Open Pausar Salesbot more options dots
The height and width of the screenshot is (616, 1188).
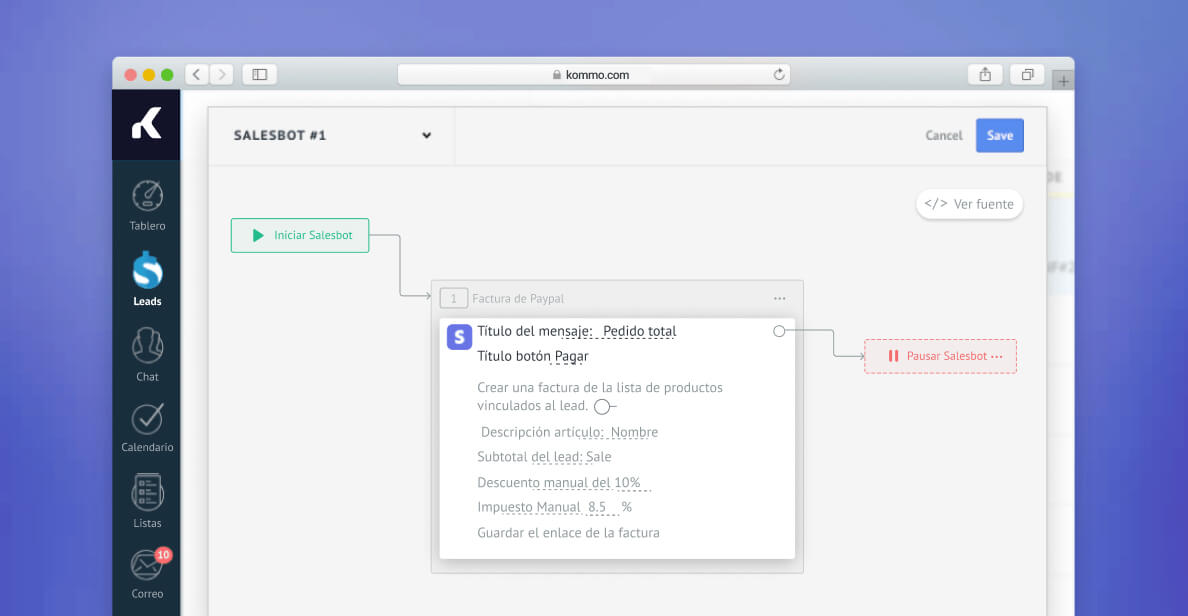click(996, 356)
